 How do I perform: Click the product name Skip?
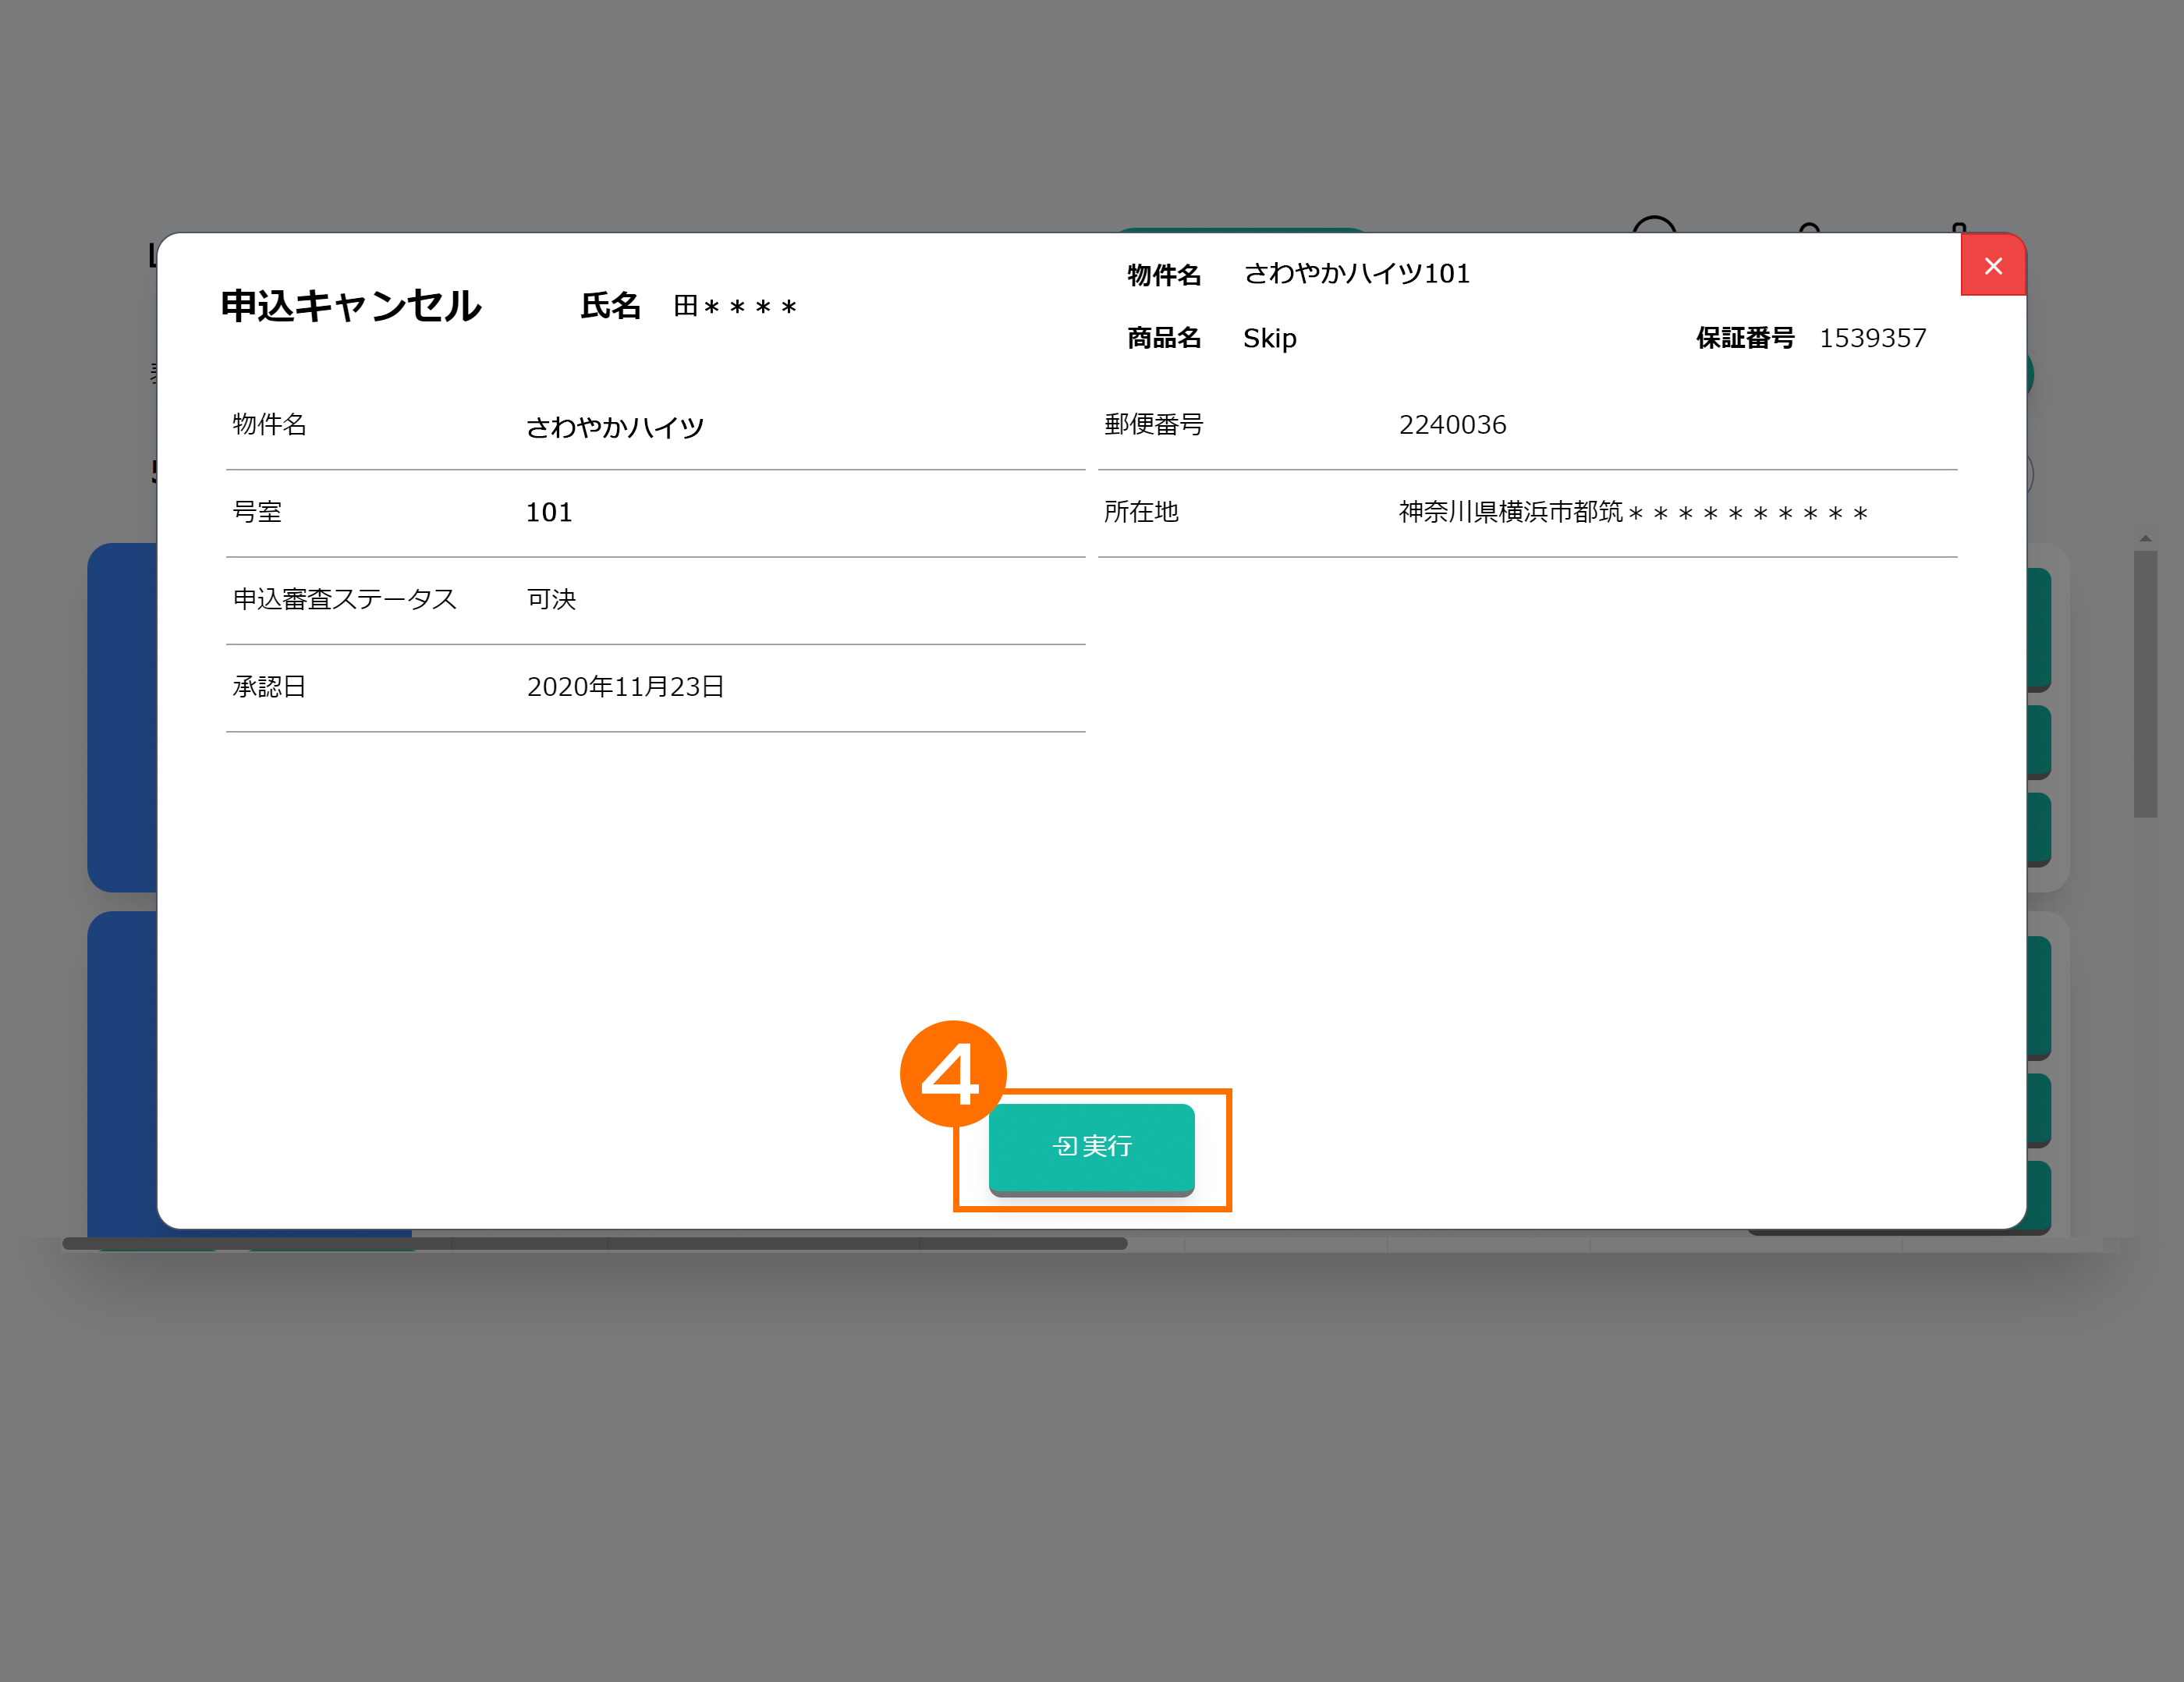tap(1269, 339)
